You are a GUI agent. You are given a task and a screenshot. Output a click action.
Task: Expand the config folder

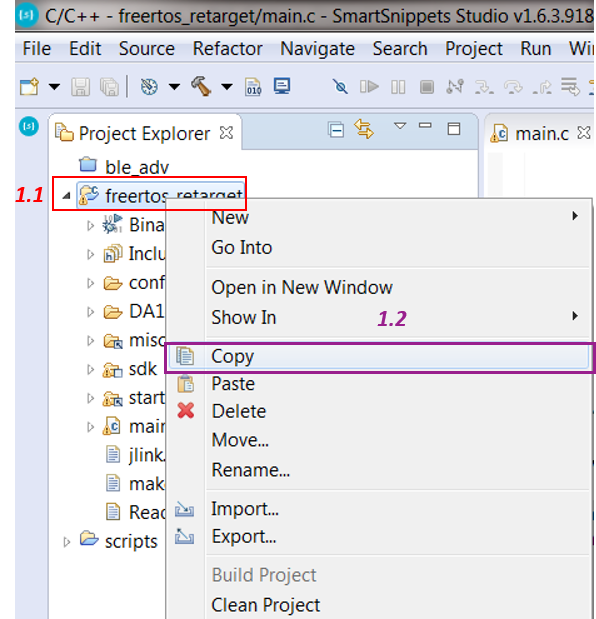pyautogui.click(x=90, y=283)
